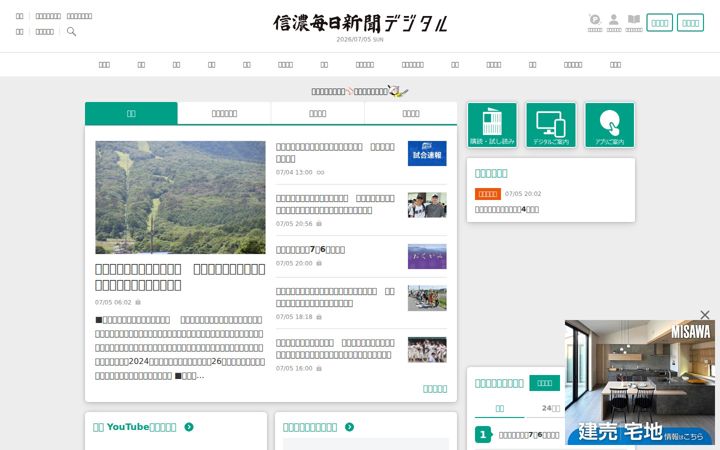Viewport: 720px width, 450px height.
Task: Open the headline dated 07/05 20:56
Action: pyautogui.click(x=335, y=204)
